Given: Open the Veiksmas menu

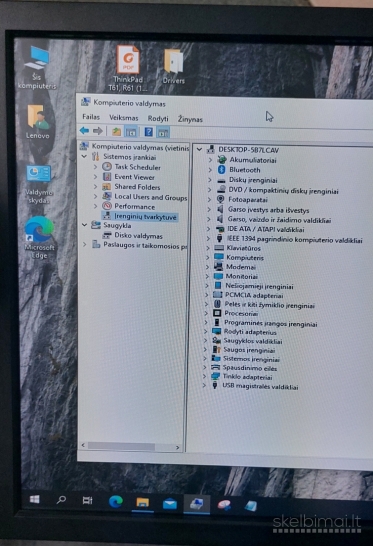Looking at the screenshot, I should [x=124, y=118].
